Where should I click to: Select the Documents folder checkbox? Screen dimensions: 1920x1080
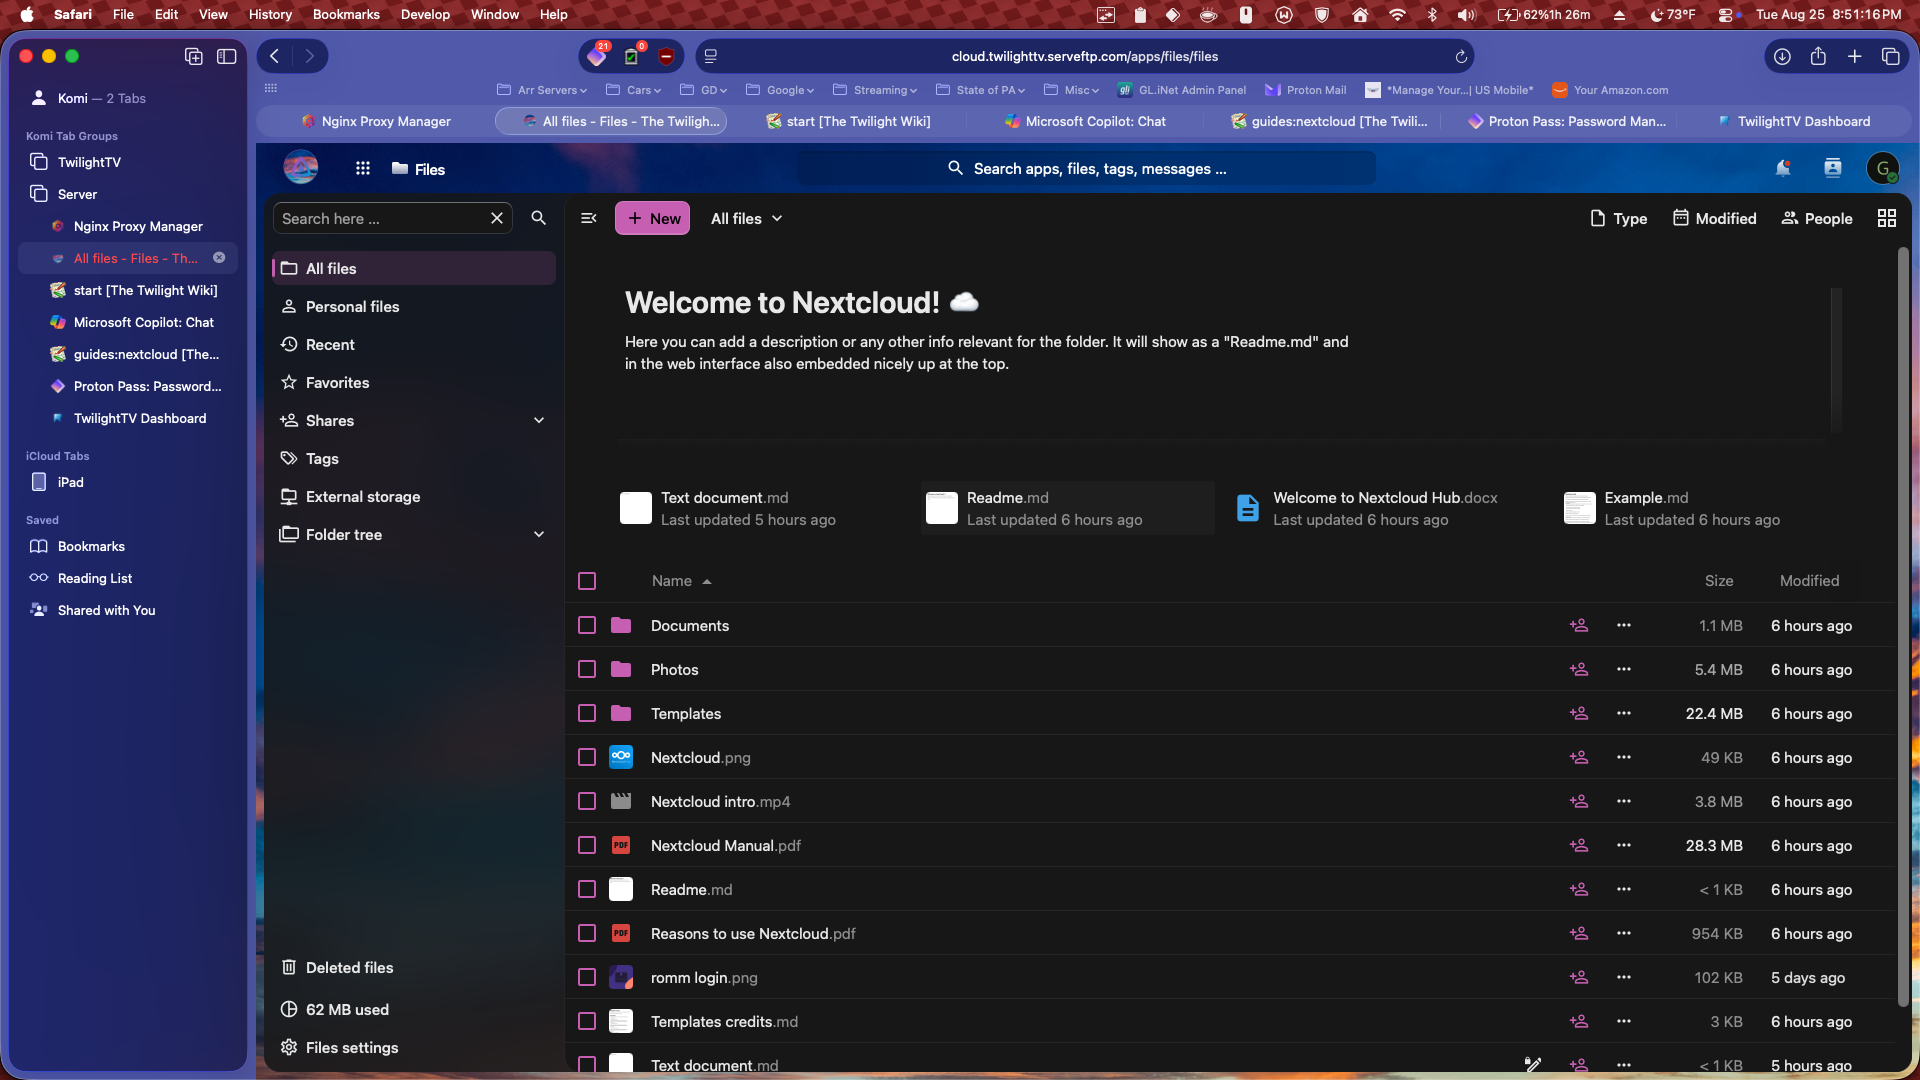(587, 626)
